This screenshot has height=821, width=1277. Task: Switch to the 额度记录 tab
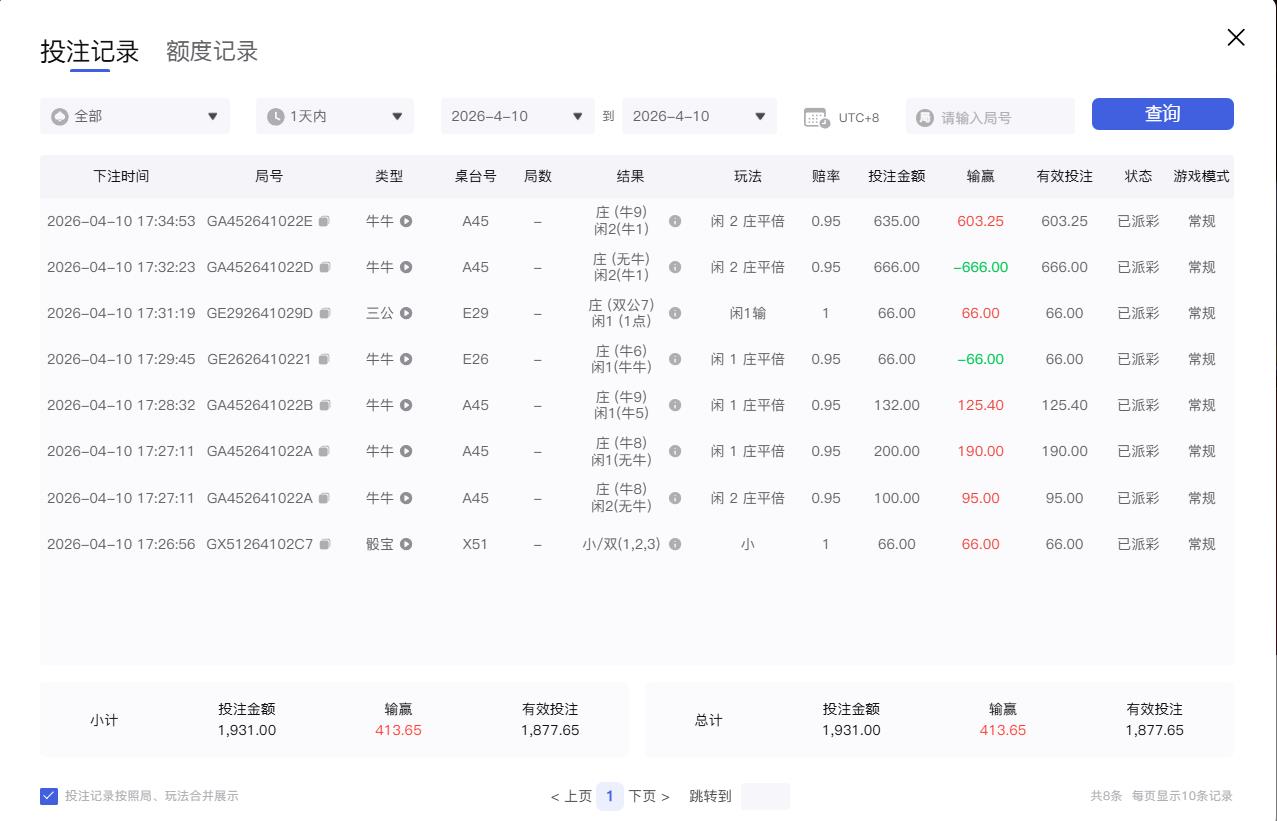coord(210,51)
